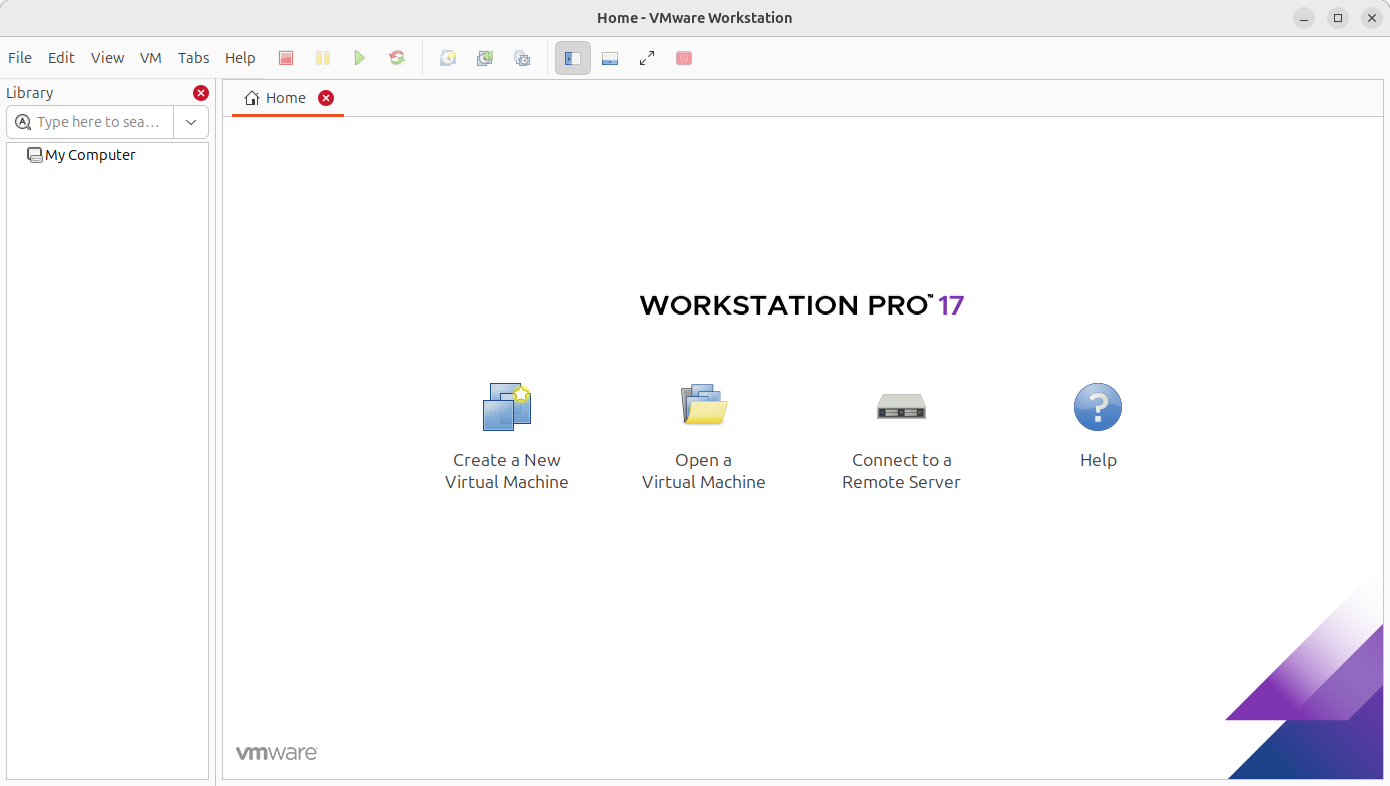The height and width of the screenshot is (786, 1390).
Task: Toggle the Show Library sidebar icon
Action: 573,58
